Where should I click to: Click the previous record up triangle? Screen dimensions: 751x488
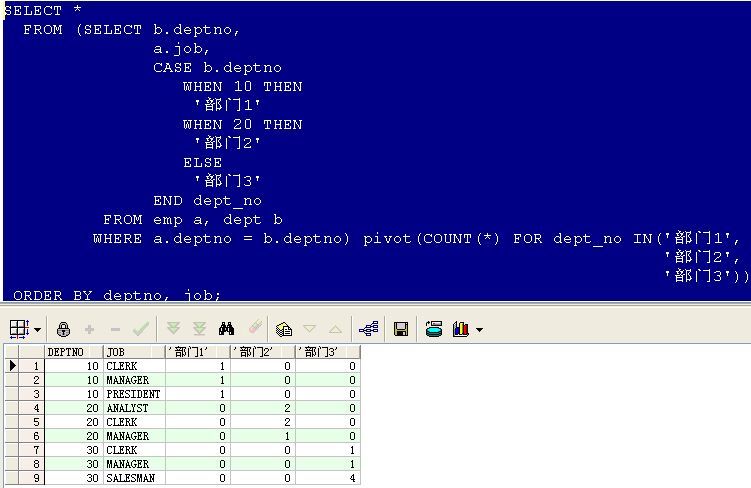[335, 329]
